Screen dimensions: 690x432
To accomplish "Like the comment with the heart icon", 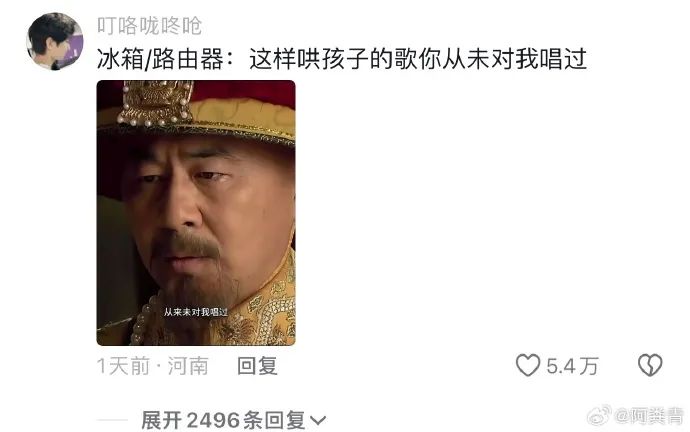I will click(x=528, y=366).
